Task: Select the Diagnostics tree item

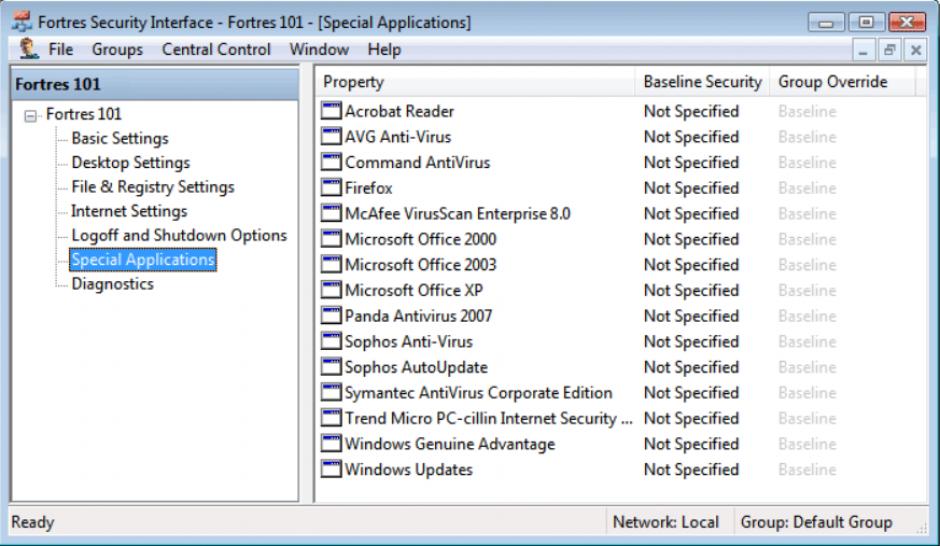Action: 112,284
